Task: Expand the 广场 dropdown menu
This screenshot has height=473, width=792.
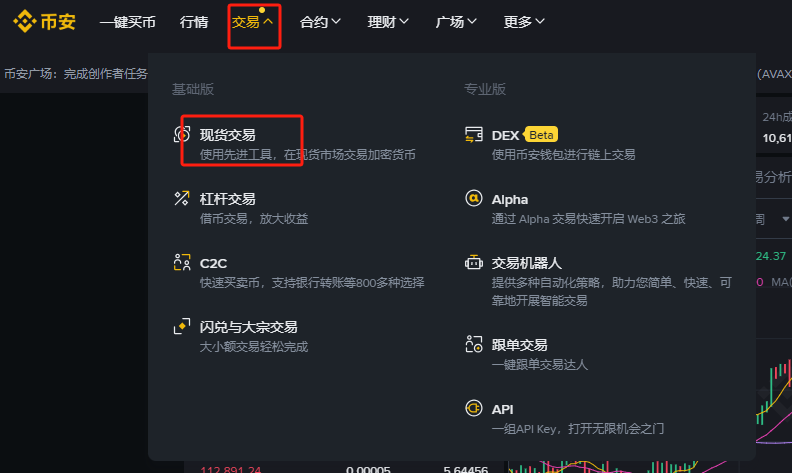Action: point(456,22)
